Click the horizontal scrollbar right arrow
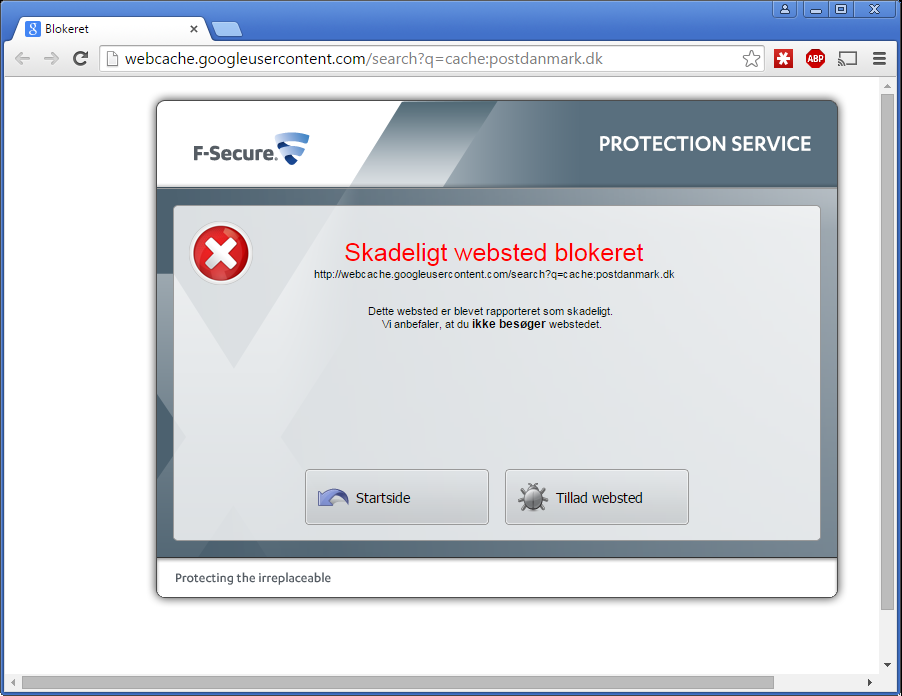The width and height of the screenshot is (902, 696). 870,682
